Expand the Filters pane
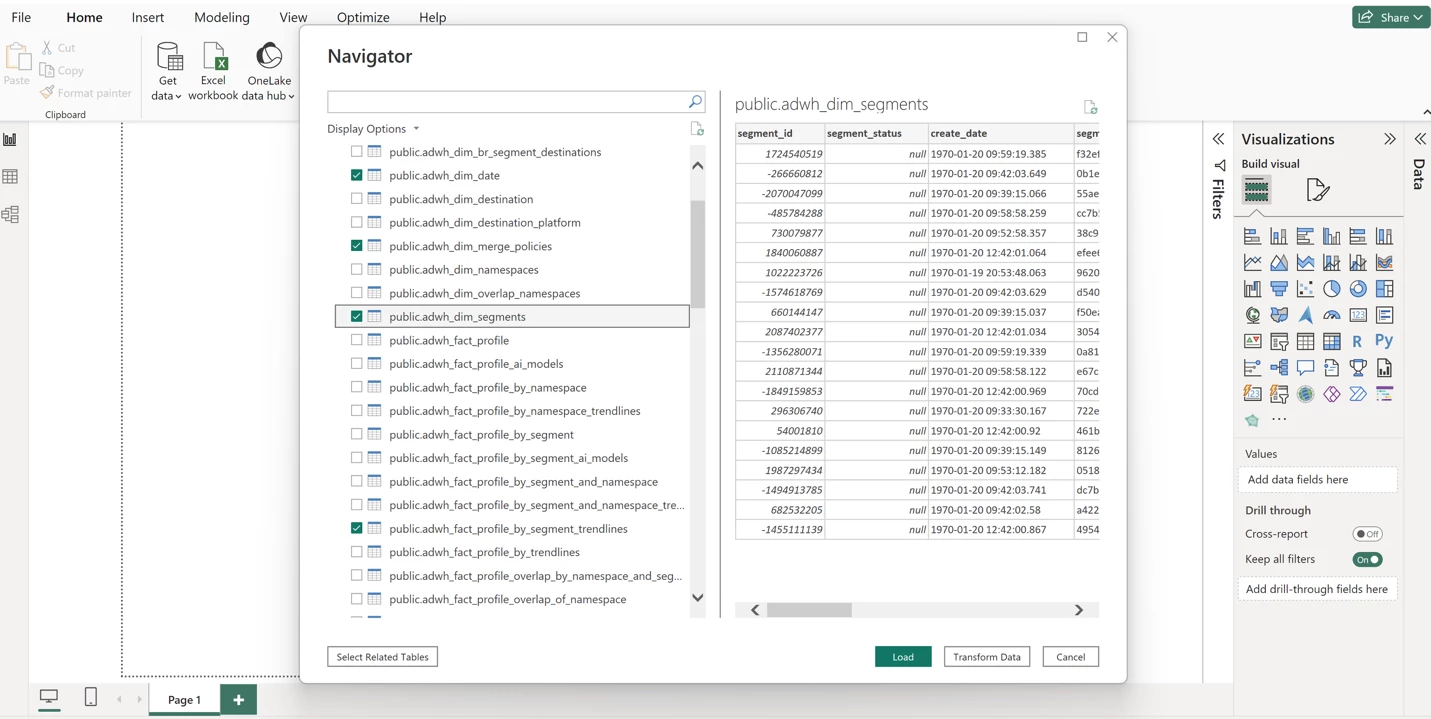 pos(1218,139)
